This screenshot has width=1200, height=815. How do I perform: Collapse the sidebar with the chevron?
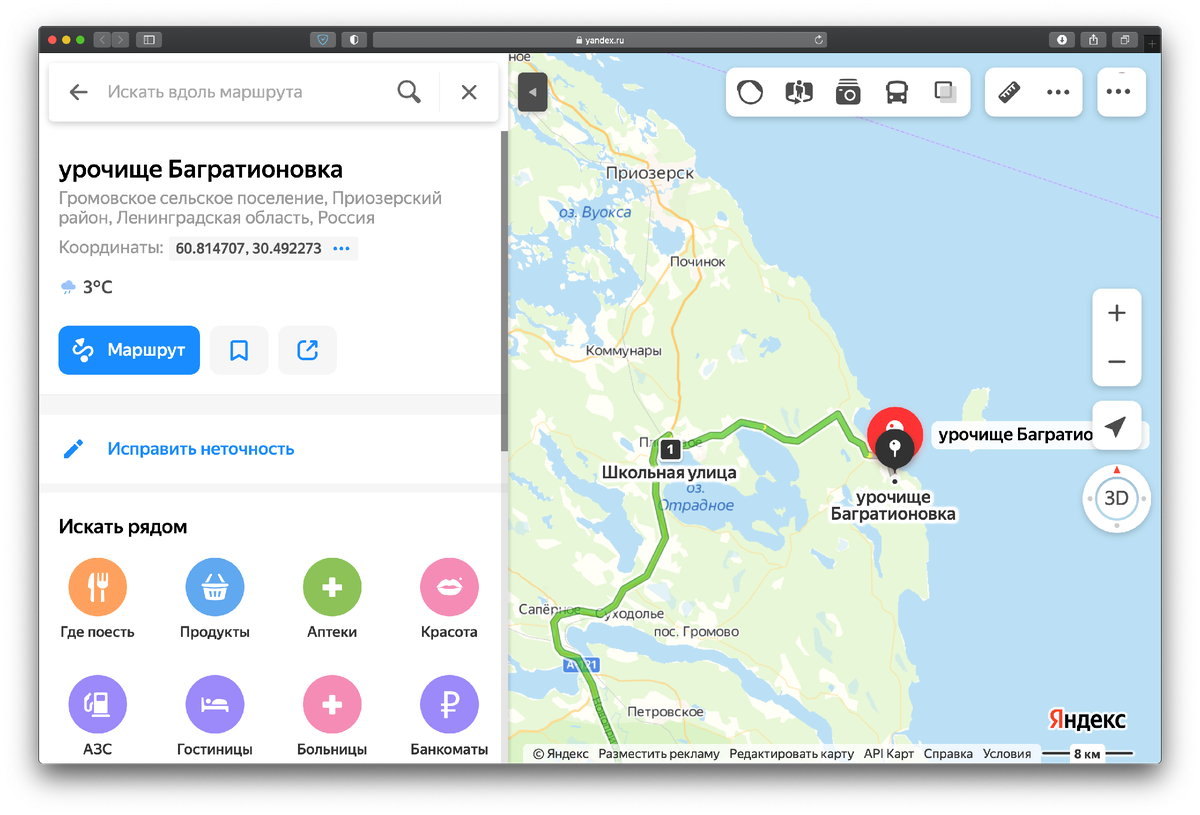pos(532,91)
